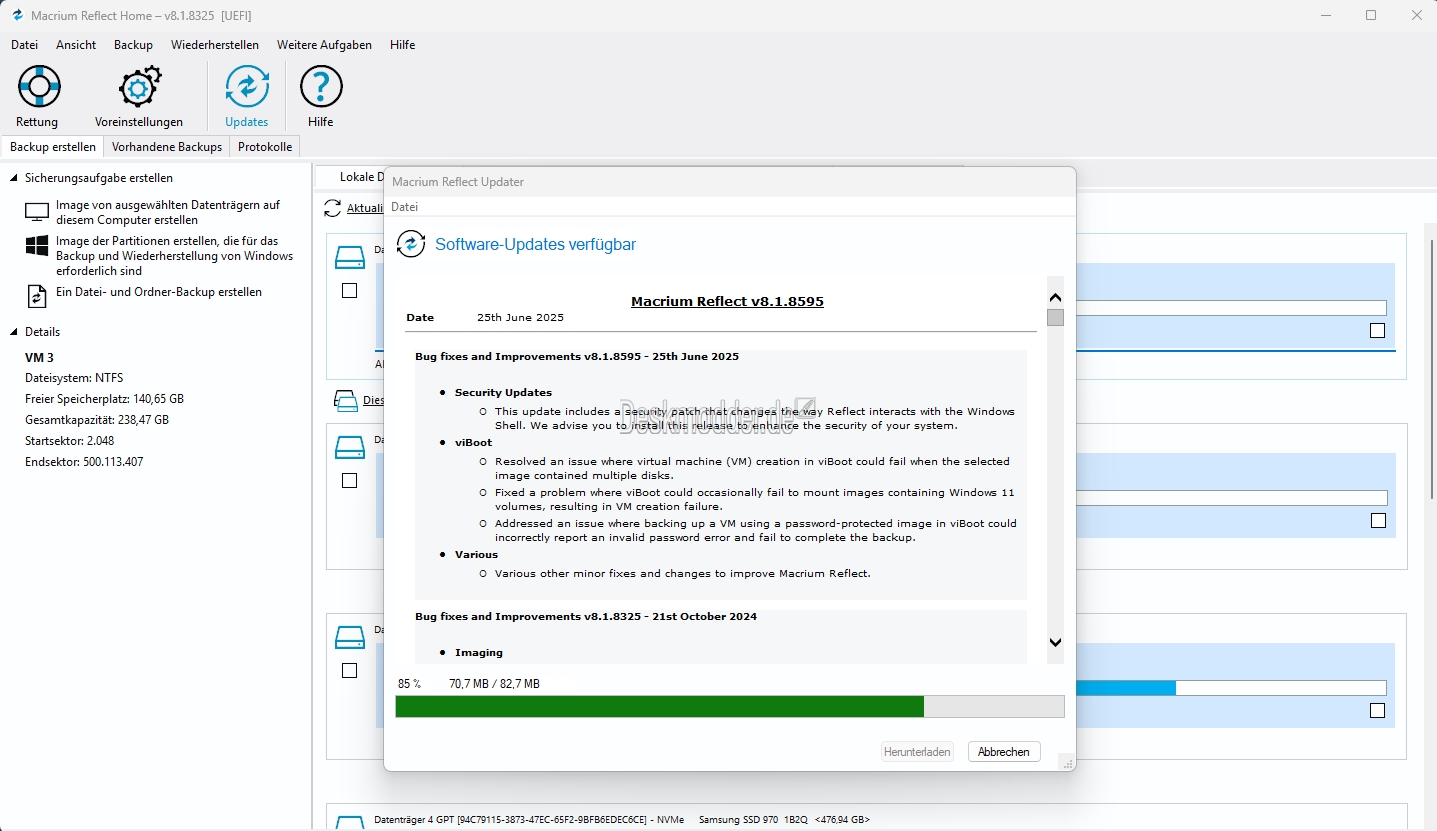The width and height of the screenshot is (1437, 831).
Task: Click the greyed Herunterladen button
Action: [917, 752]
